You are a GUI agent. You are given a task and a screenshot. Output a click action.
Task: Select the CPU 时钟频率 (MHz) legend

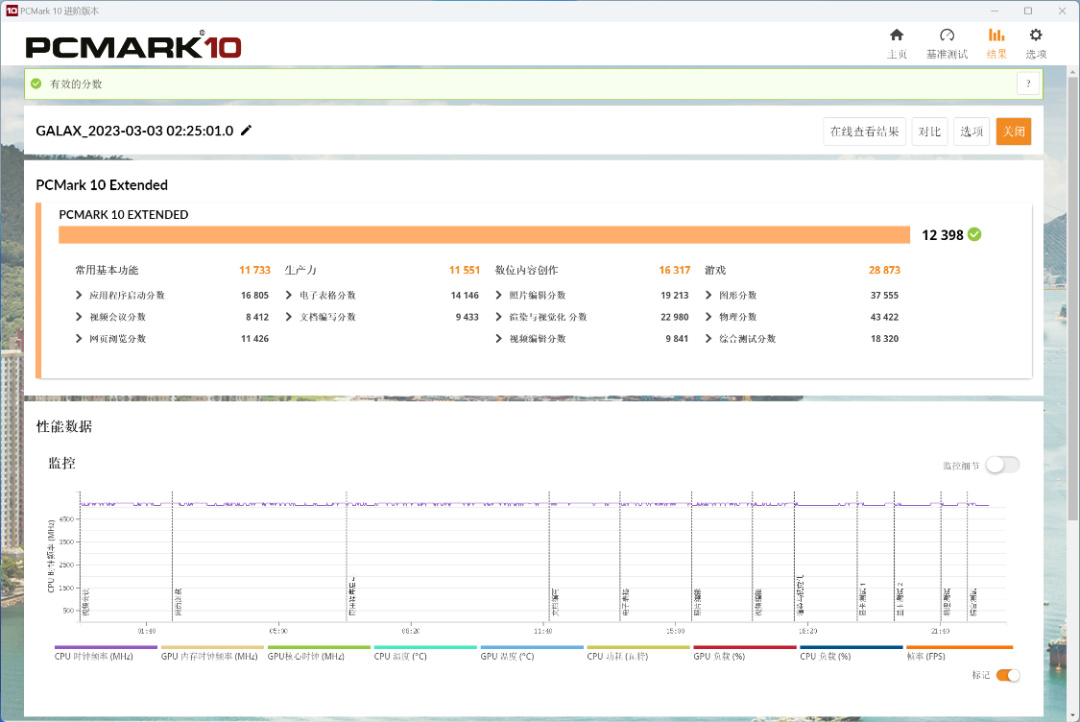point(106,653)
